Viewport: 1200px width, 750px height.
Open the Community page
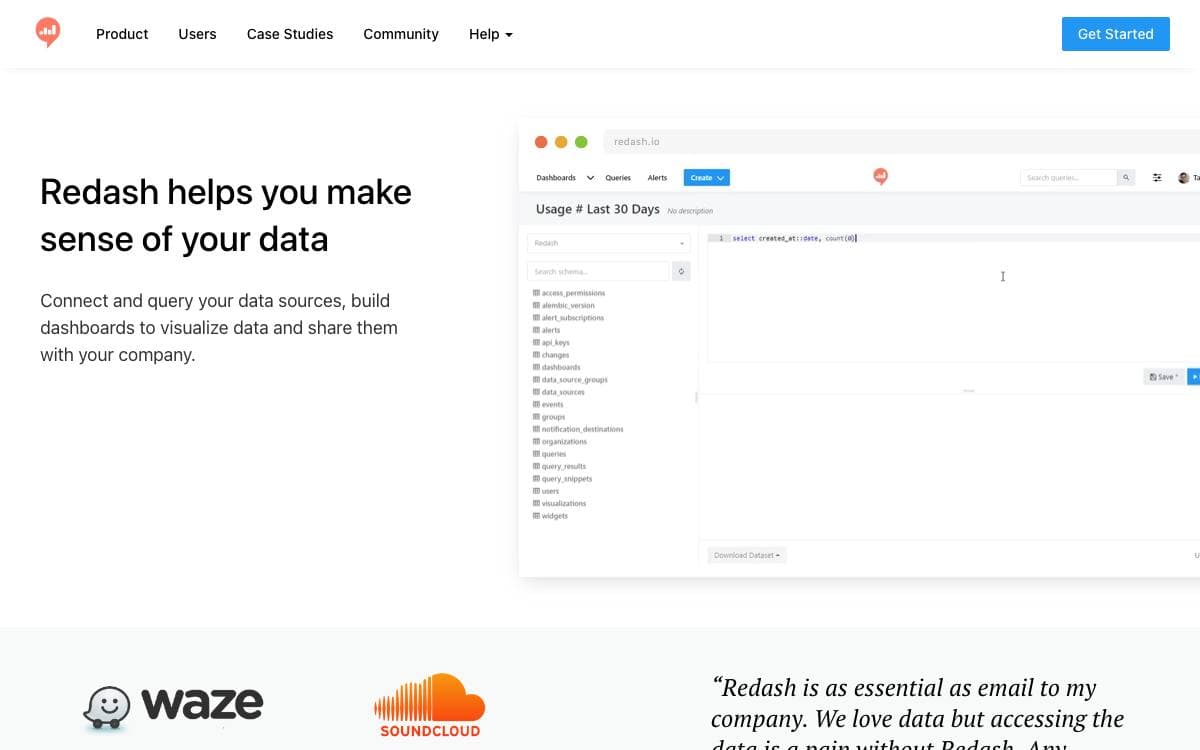coord(401,34)
